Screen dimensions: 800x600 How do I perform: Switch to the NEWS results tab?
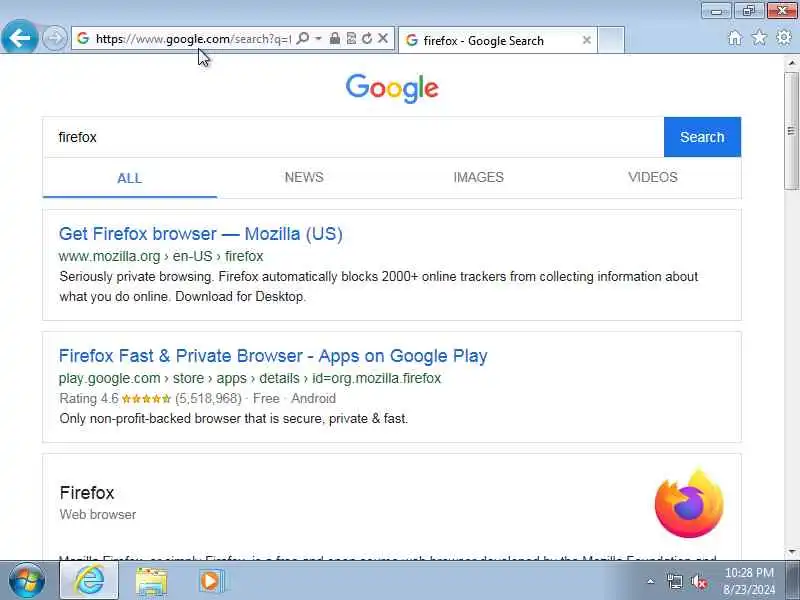point(304,178)
